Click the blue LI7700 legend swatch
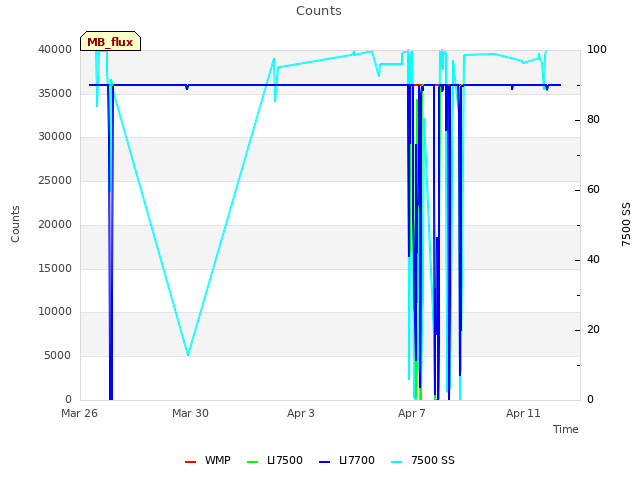The image size is (640, 480). coord(324,462)
